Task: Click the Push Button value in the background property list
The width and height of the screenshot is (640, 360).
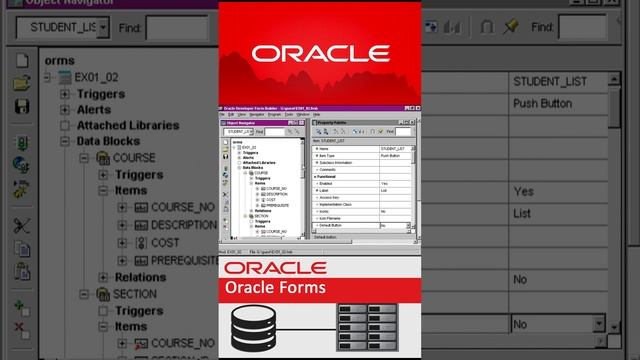Action: point(542,104)
